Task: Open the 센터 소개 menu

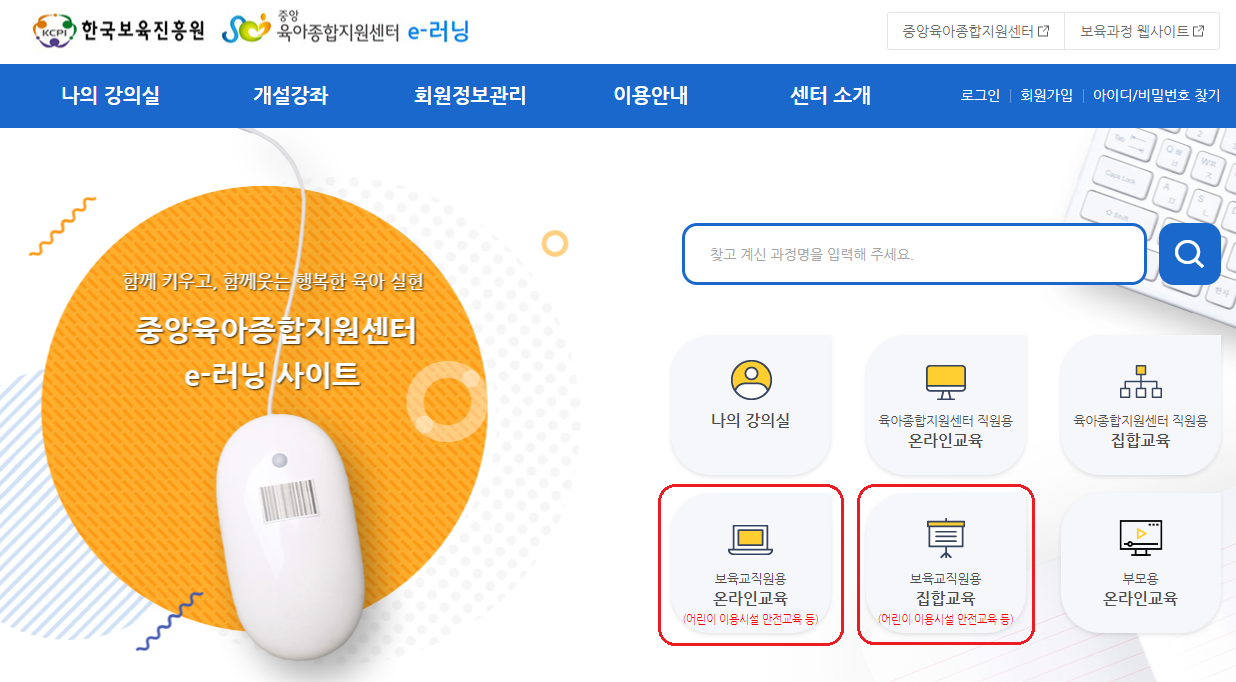Action: point(830,96)
